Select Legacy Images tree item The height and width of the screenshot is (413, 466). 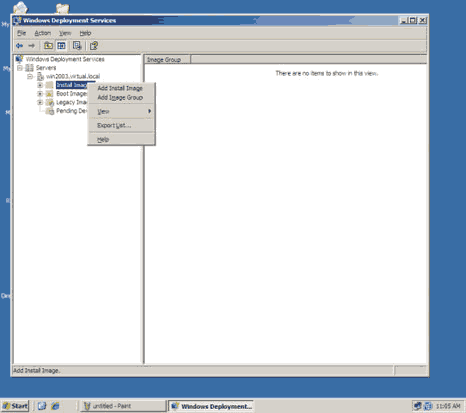(x=71, y=103)
